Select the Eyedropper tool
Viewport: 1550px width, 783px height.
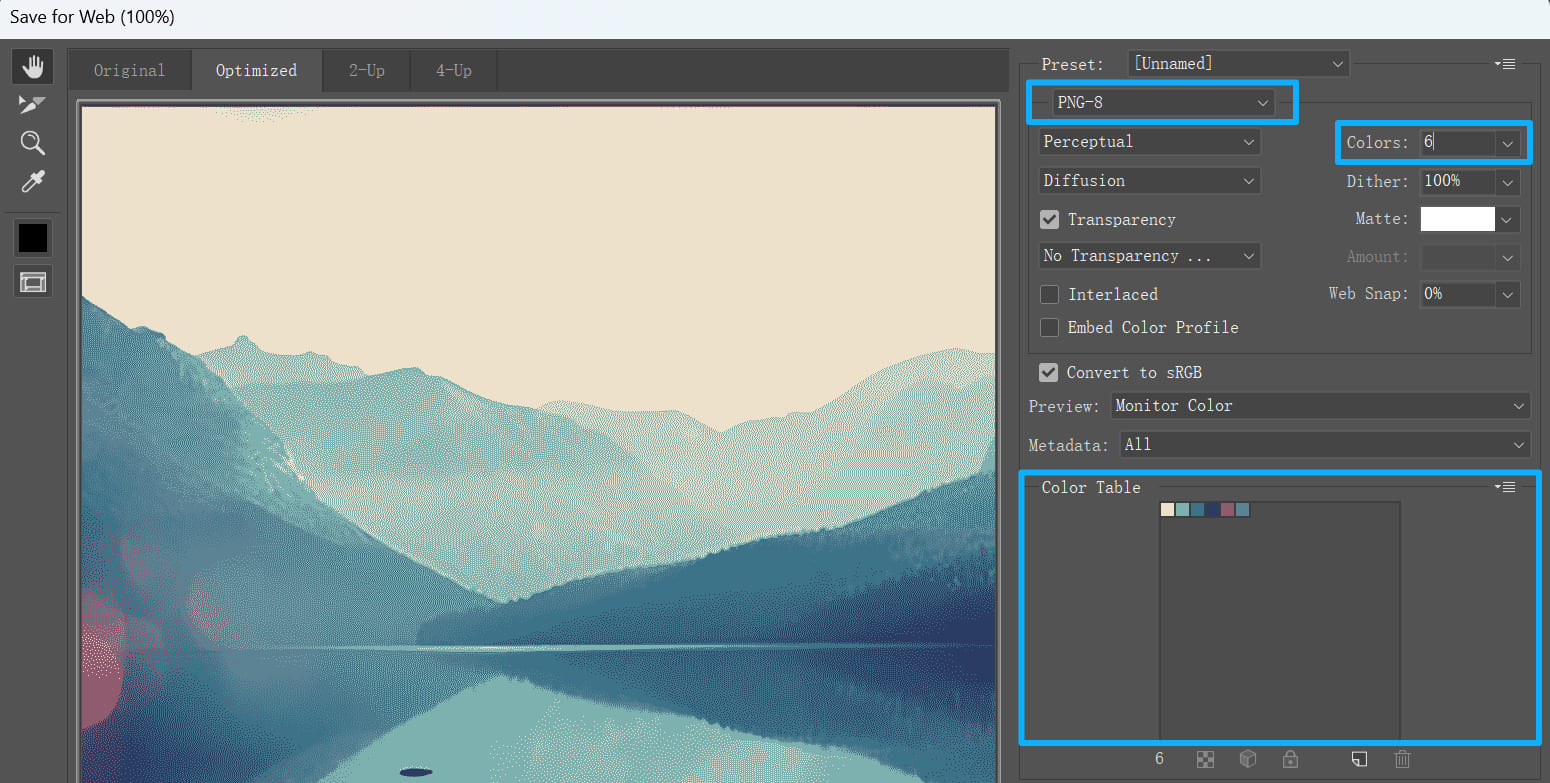pos(32,182)
